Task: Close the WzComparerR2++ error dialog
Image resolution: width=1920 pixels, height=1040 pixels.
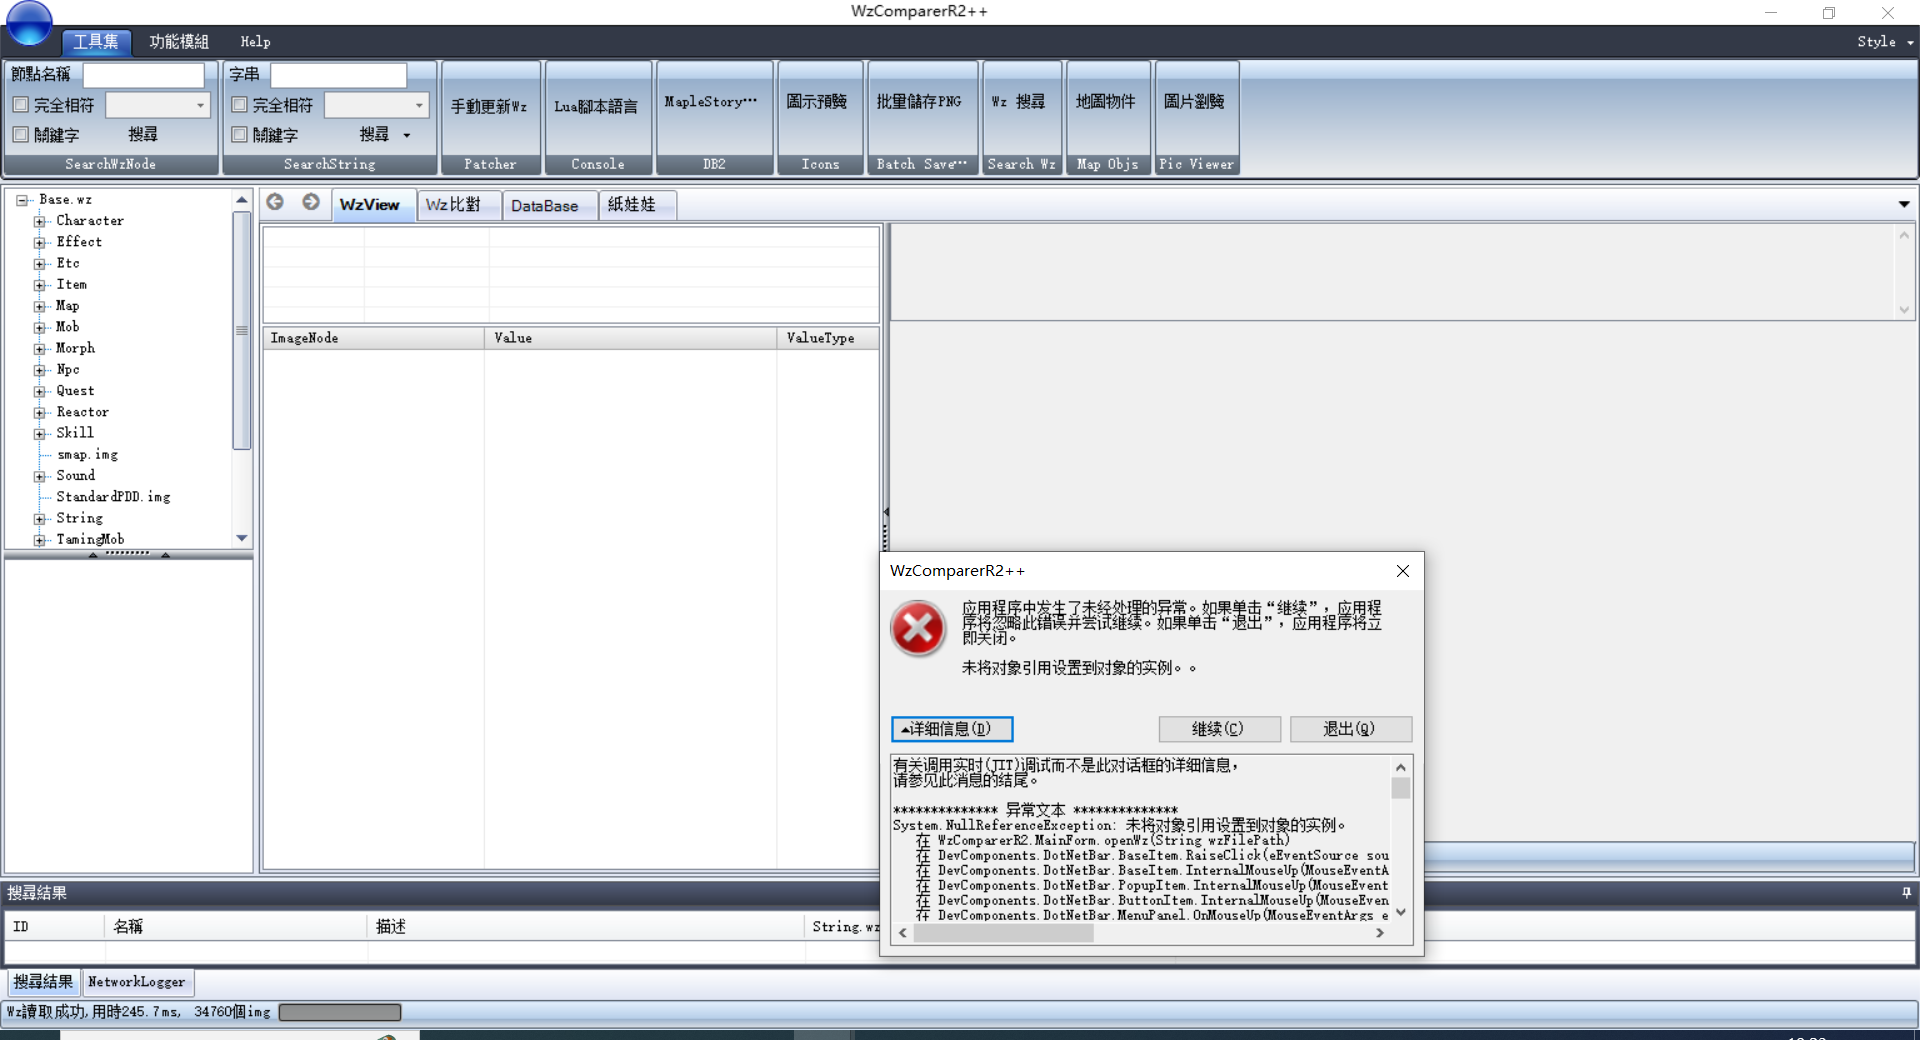Action: click(1403, 571)
